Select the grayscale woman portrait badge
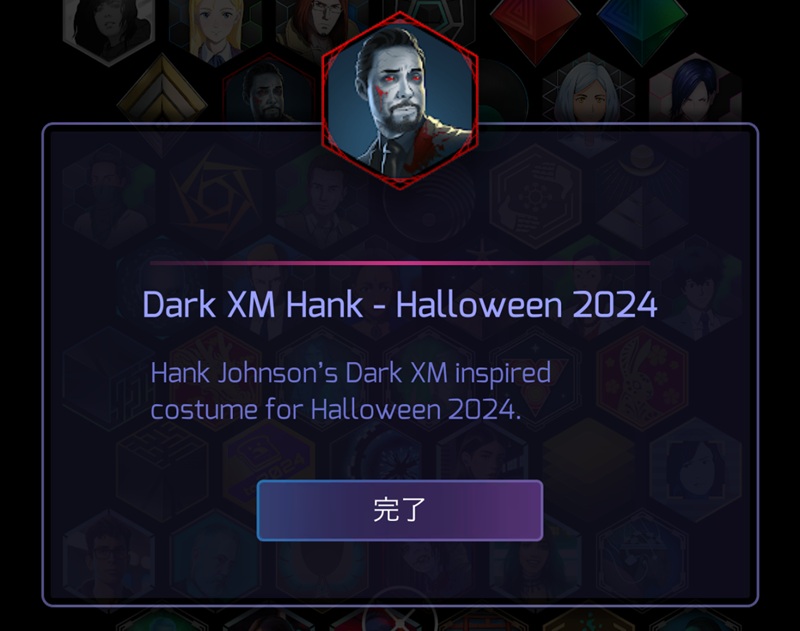 (x=109, y=28)
